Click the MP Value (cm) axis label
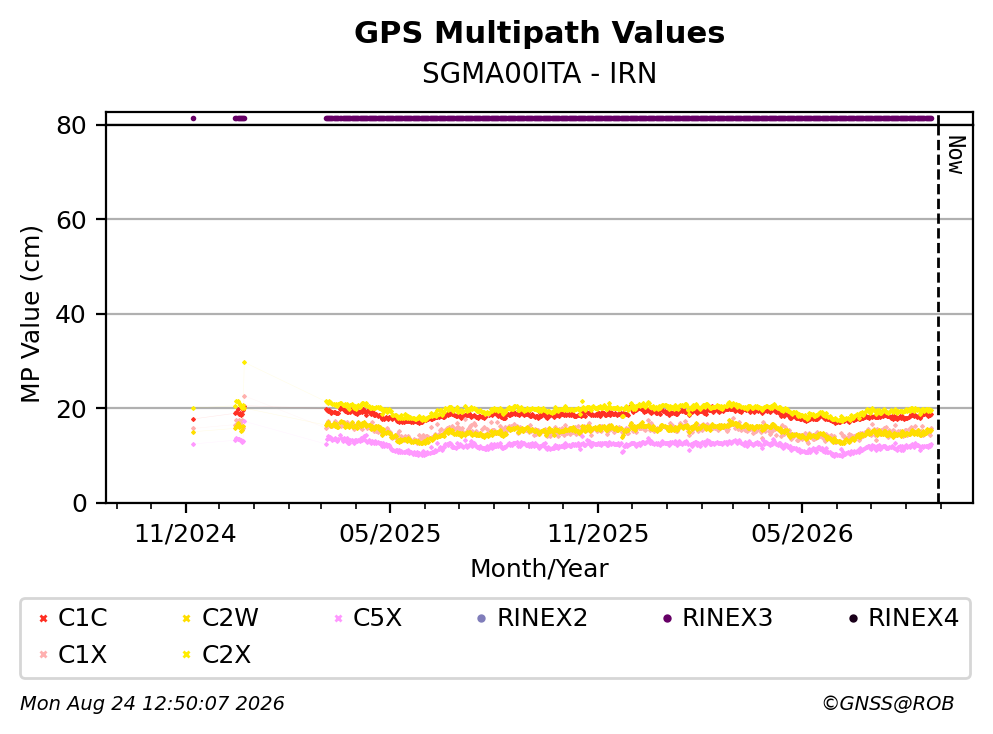993x734 pixels. 30,314
